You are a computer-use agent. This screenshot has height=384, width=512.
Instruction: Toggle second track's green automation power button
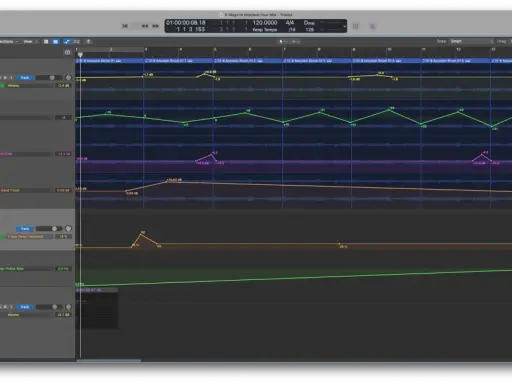[x=2, y=236]
